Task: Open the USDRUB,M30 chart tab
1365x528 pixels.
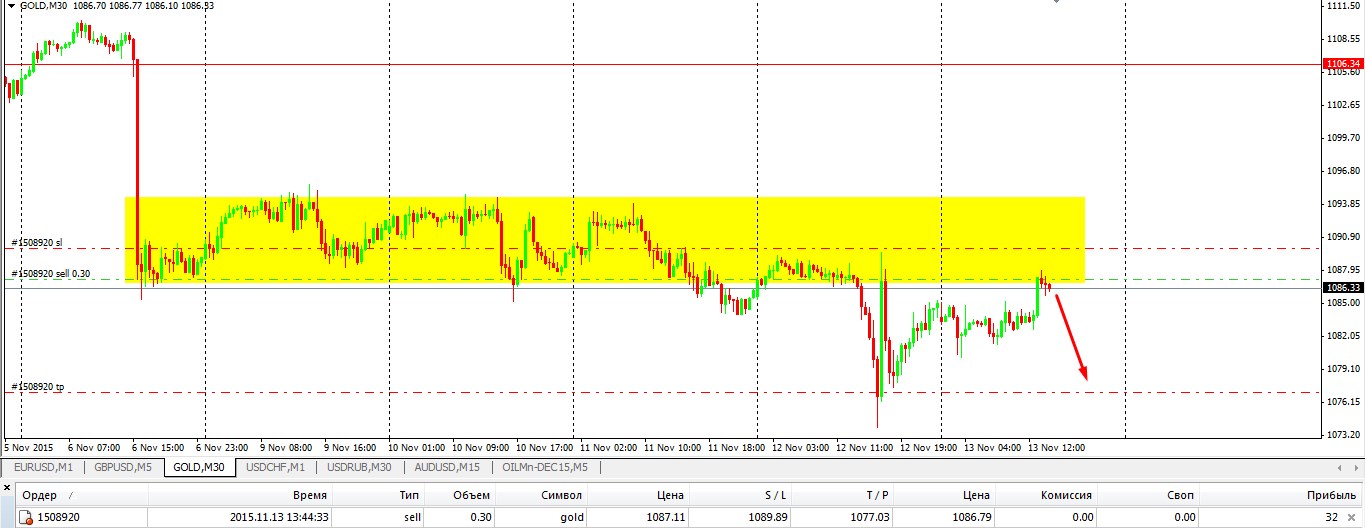Action: [x=359, y=467]
